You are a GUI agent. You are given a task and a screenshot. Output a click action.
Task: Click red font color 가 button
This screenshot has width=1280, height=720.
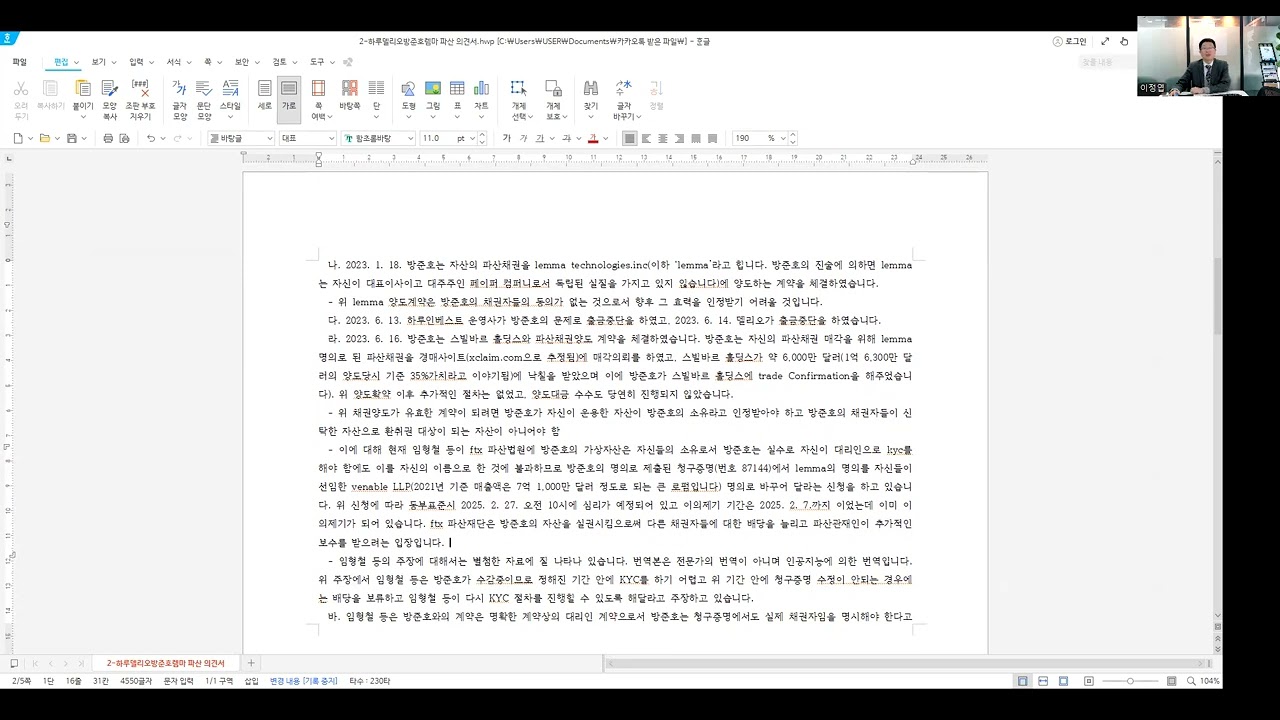pos(593,138)
